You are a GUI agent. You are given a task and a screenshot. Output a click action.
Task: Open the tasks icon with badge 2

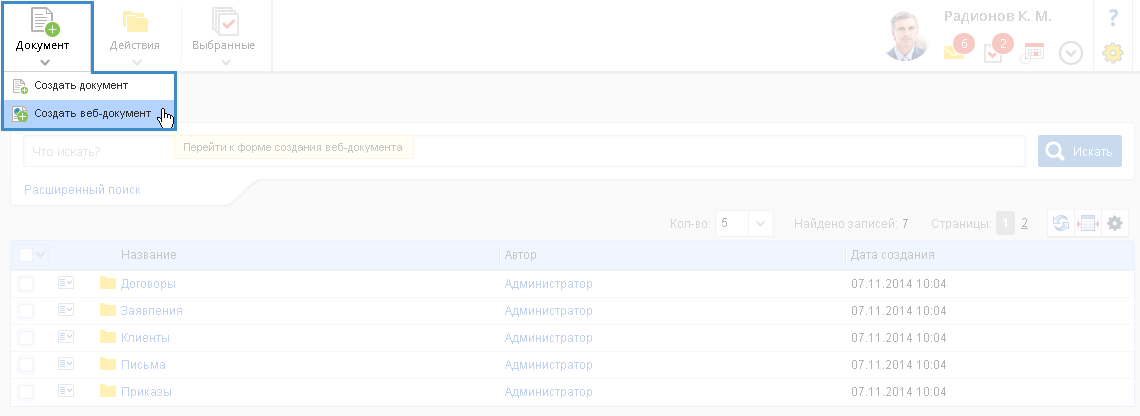coord(995,51)
